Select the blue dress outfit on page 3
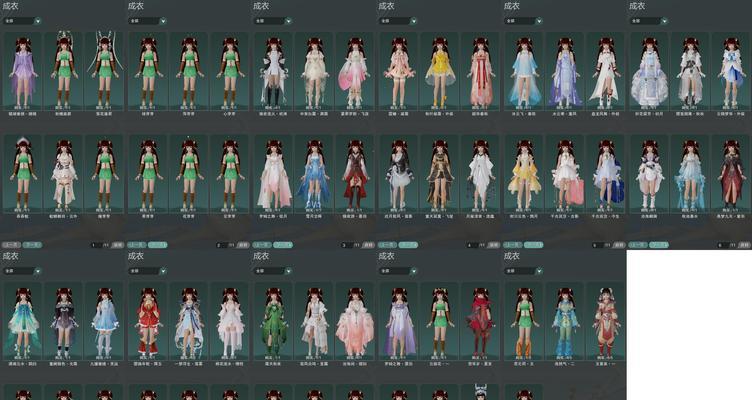Viewport: 752px width, 400px height. coord(314,174)
